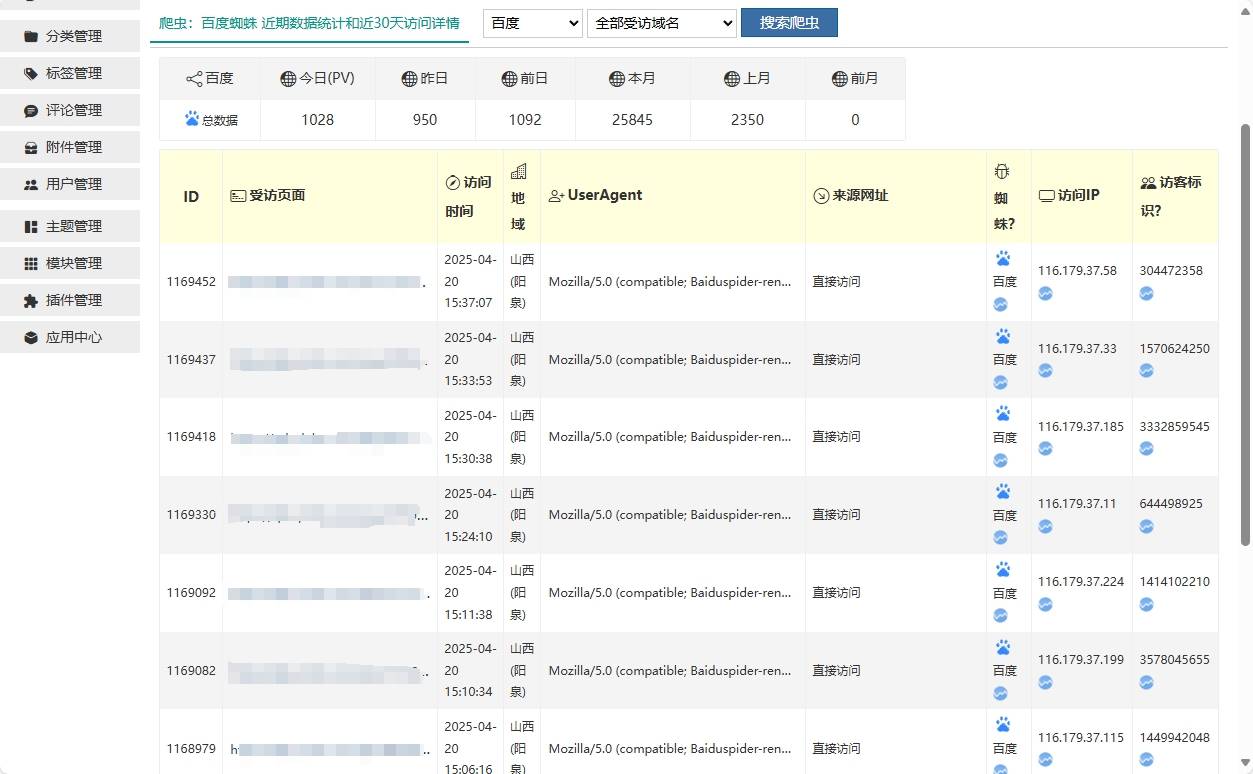1253x774 pixels.
Task: Click the spider paw icon in row 1169452
Action: click(1003, 256)
